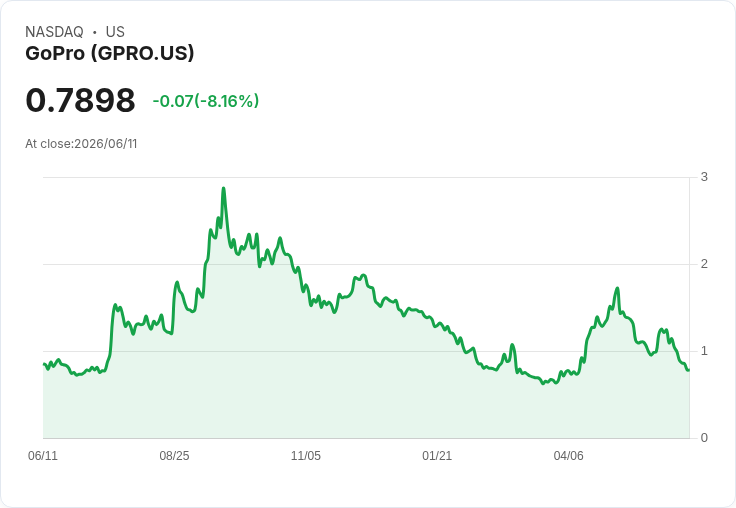Screen dimensions: 736x508
Task: Click the rally peak near 1.7 on the line
Action: click(617, 288)
